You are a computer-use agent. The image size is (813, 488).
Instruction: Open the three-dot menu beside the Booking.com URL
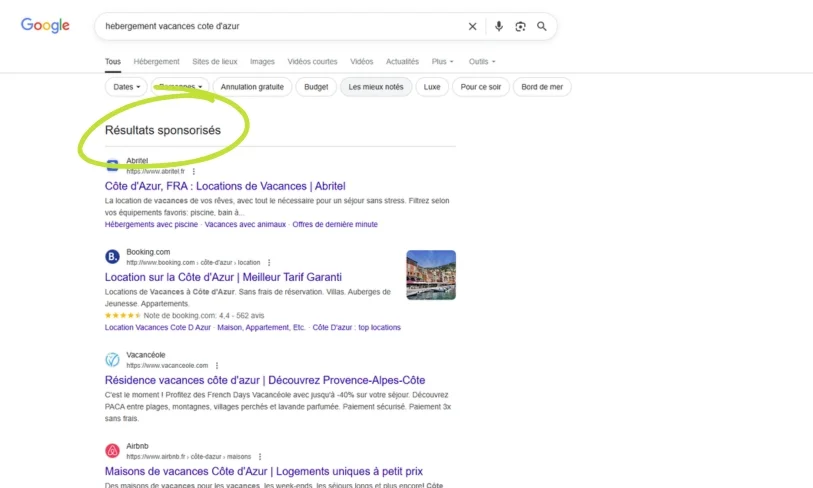point(269,262)
